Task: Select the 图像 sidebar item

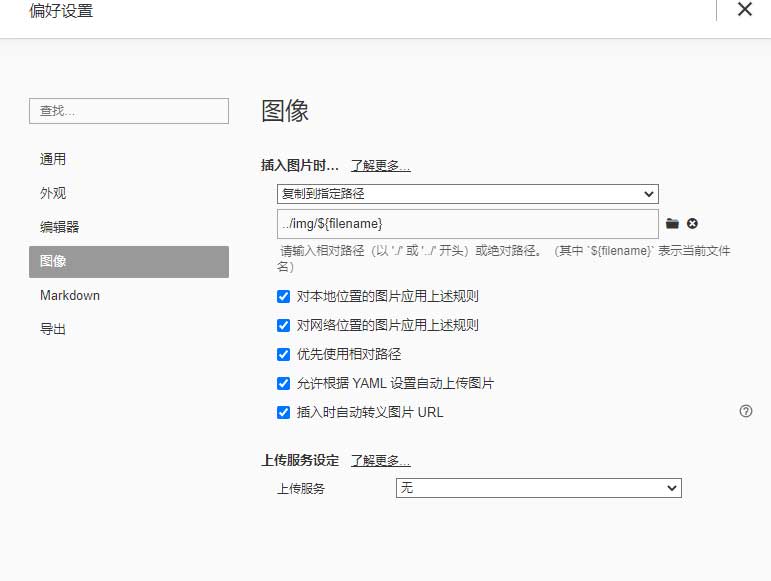Action: pos(128,261)
